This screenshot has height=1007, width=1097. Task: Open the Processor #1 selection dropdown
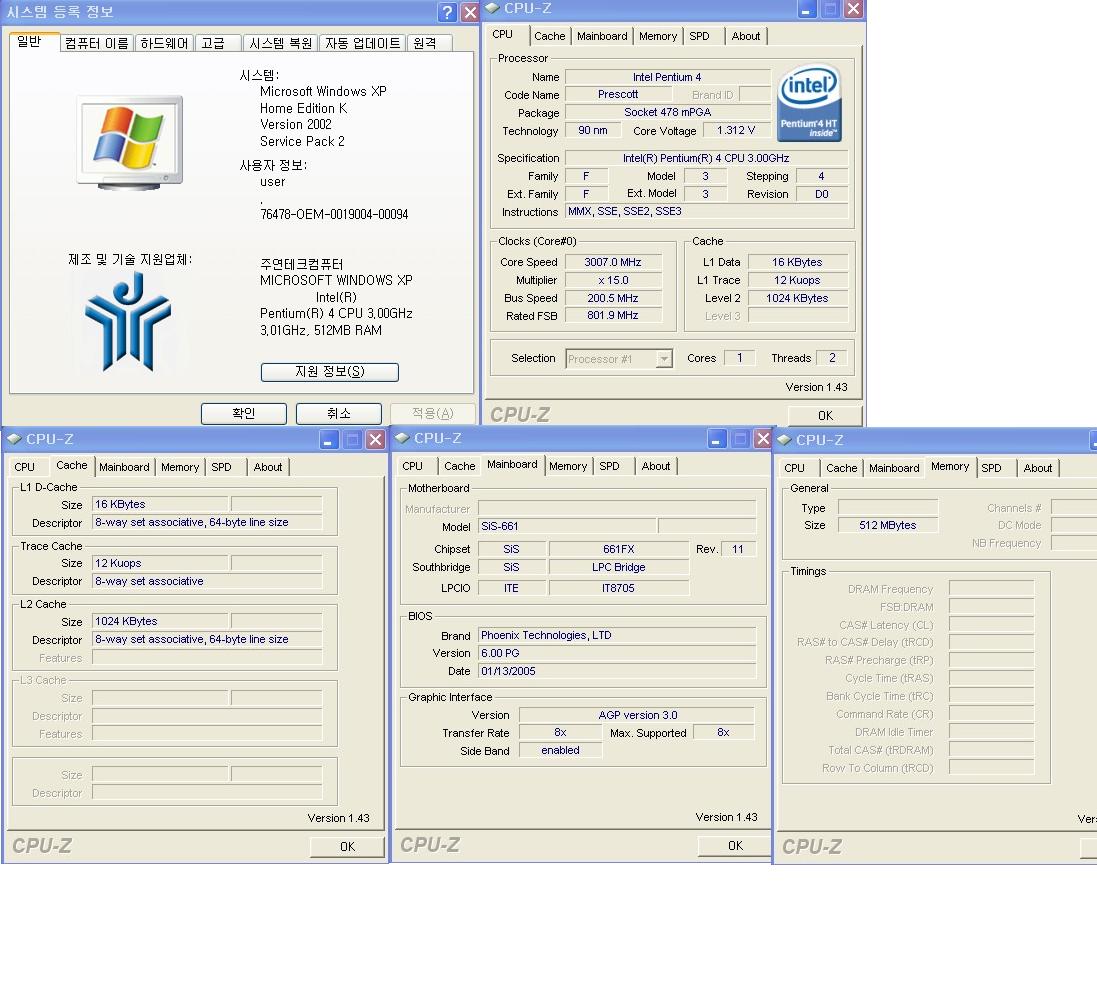coord(664,359)
